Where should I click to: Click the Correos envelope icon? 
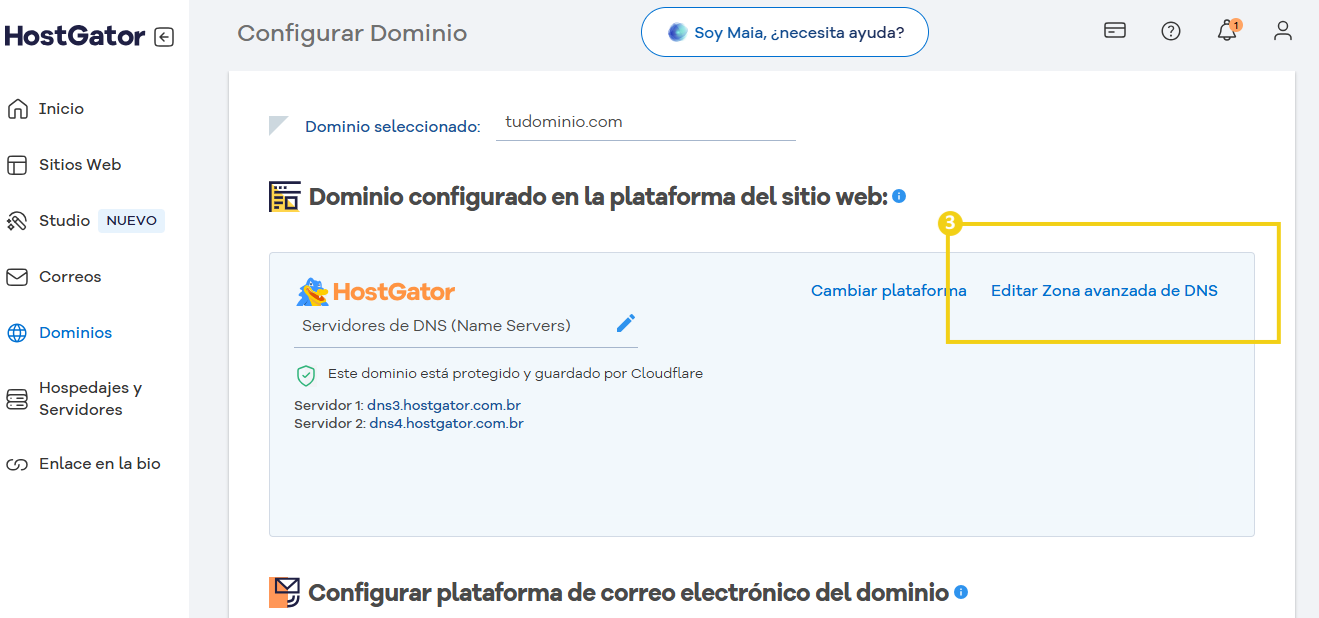17,277
